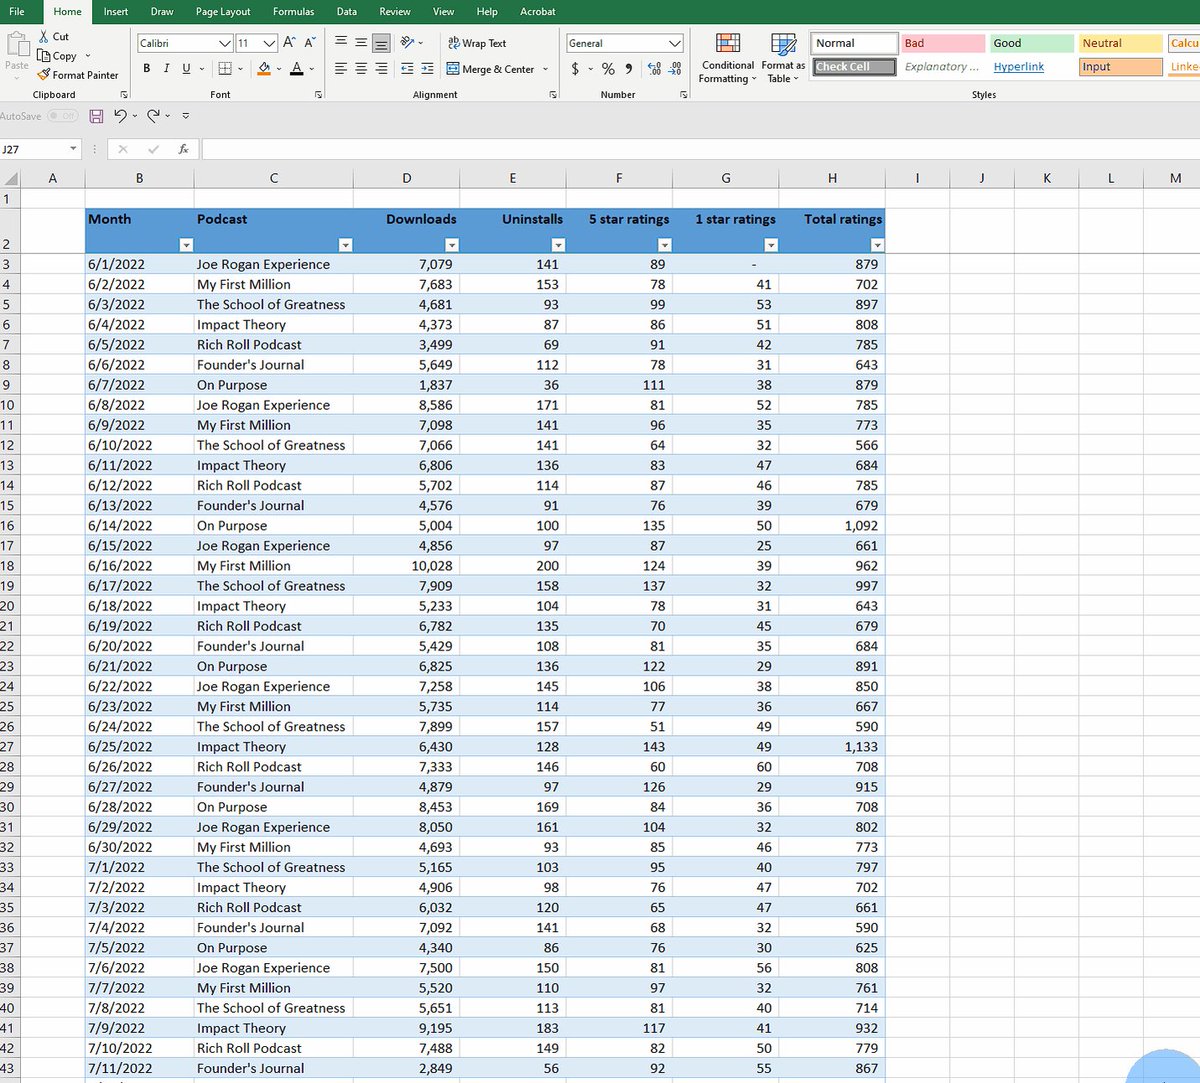Click the Font Color A icon

point(297,68)
